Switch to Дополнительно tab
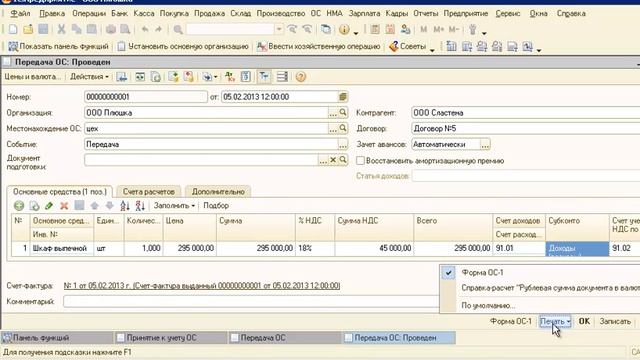The height and width of the screenshot is (360, 640). [x=218, y=191]
